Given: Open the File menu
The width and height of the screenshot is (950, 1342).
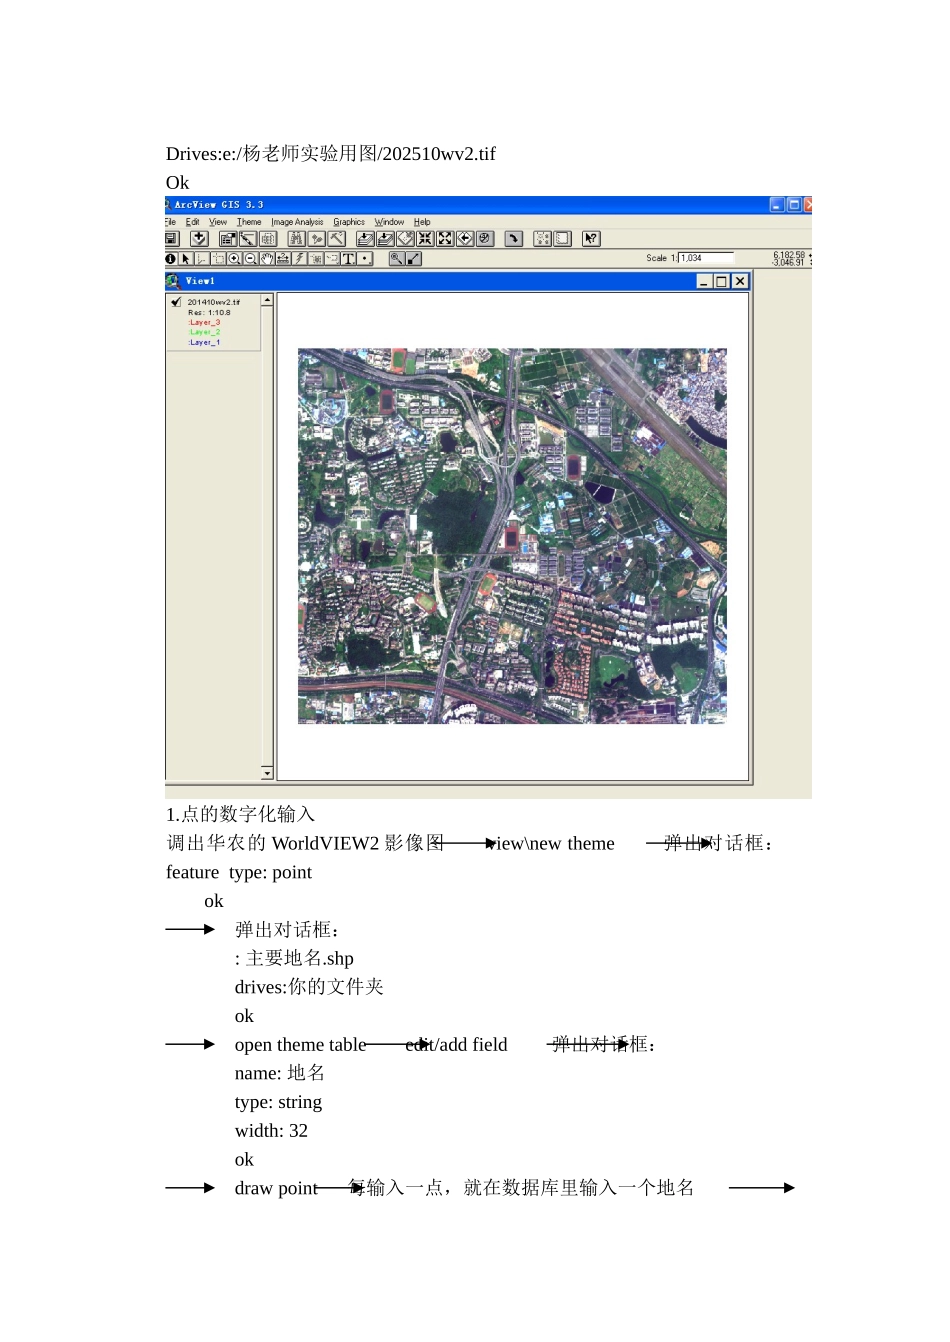Looking at the screenshot, I should tap(170, 222).
